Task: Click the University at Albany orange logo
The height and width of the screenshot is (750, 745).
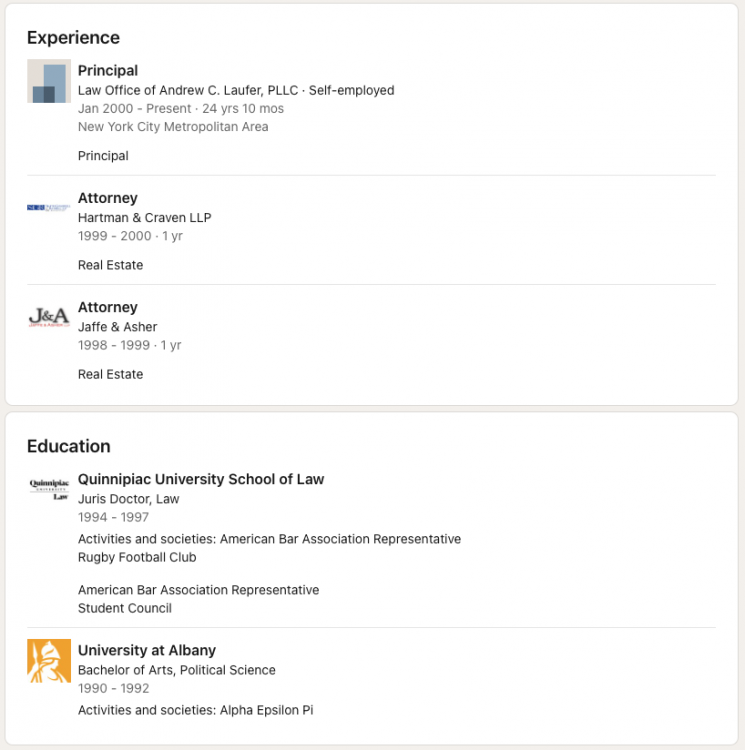Action: (x=49, y=661)
